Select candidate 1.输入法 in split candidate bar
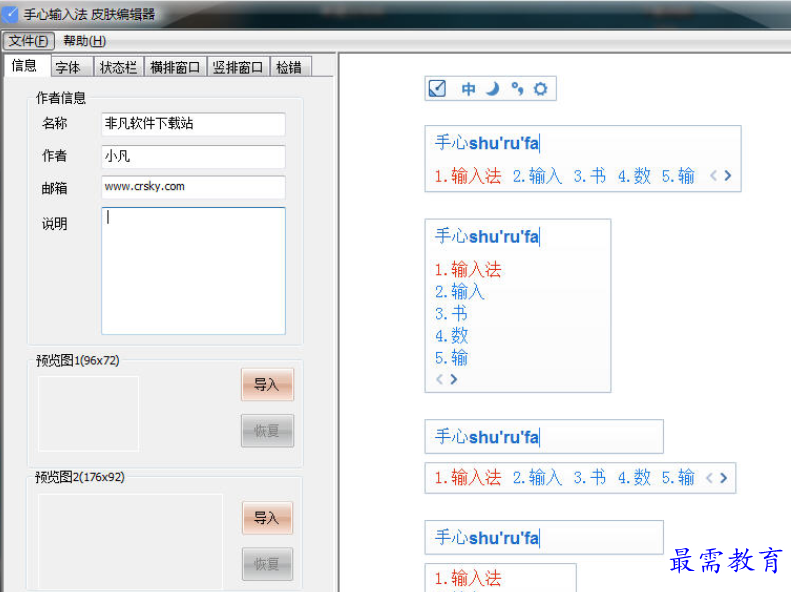Viewport: 791px width, 592px height. tap(468, 477)
